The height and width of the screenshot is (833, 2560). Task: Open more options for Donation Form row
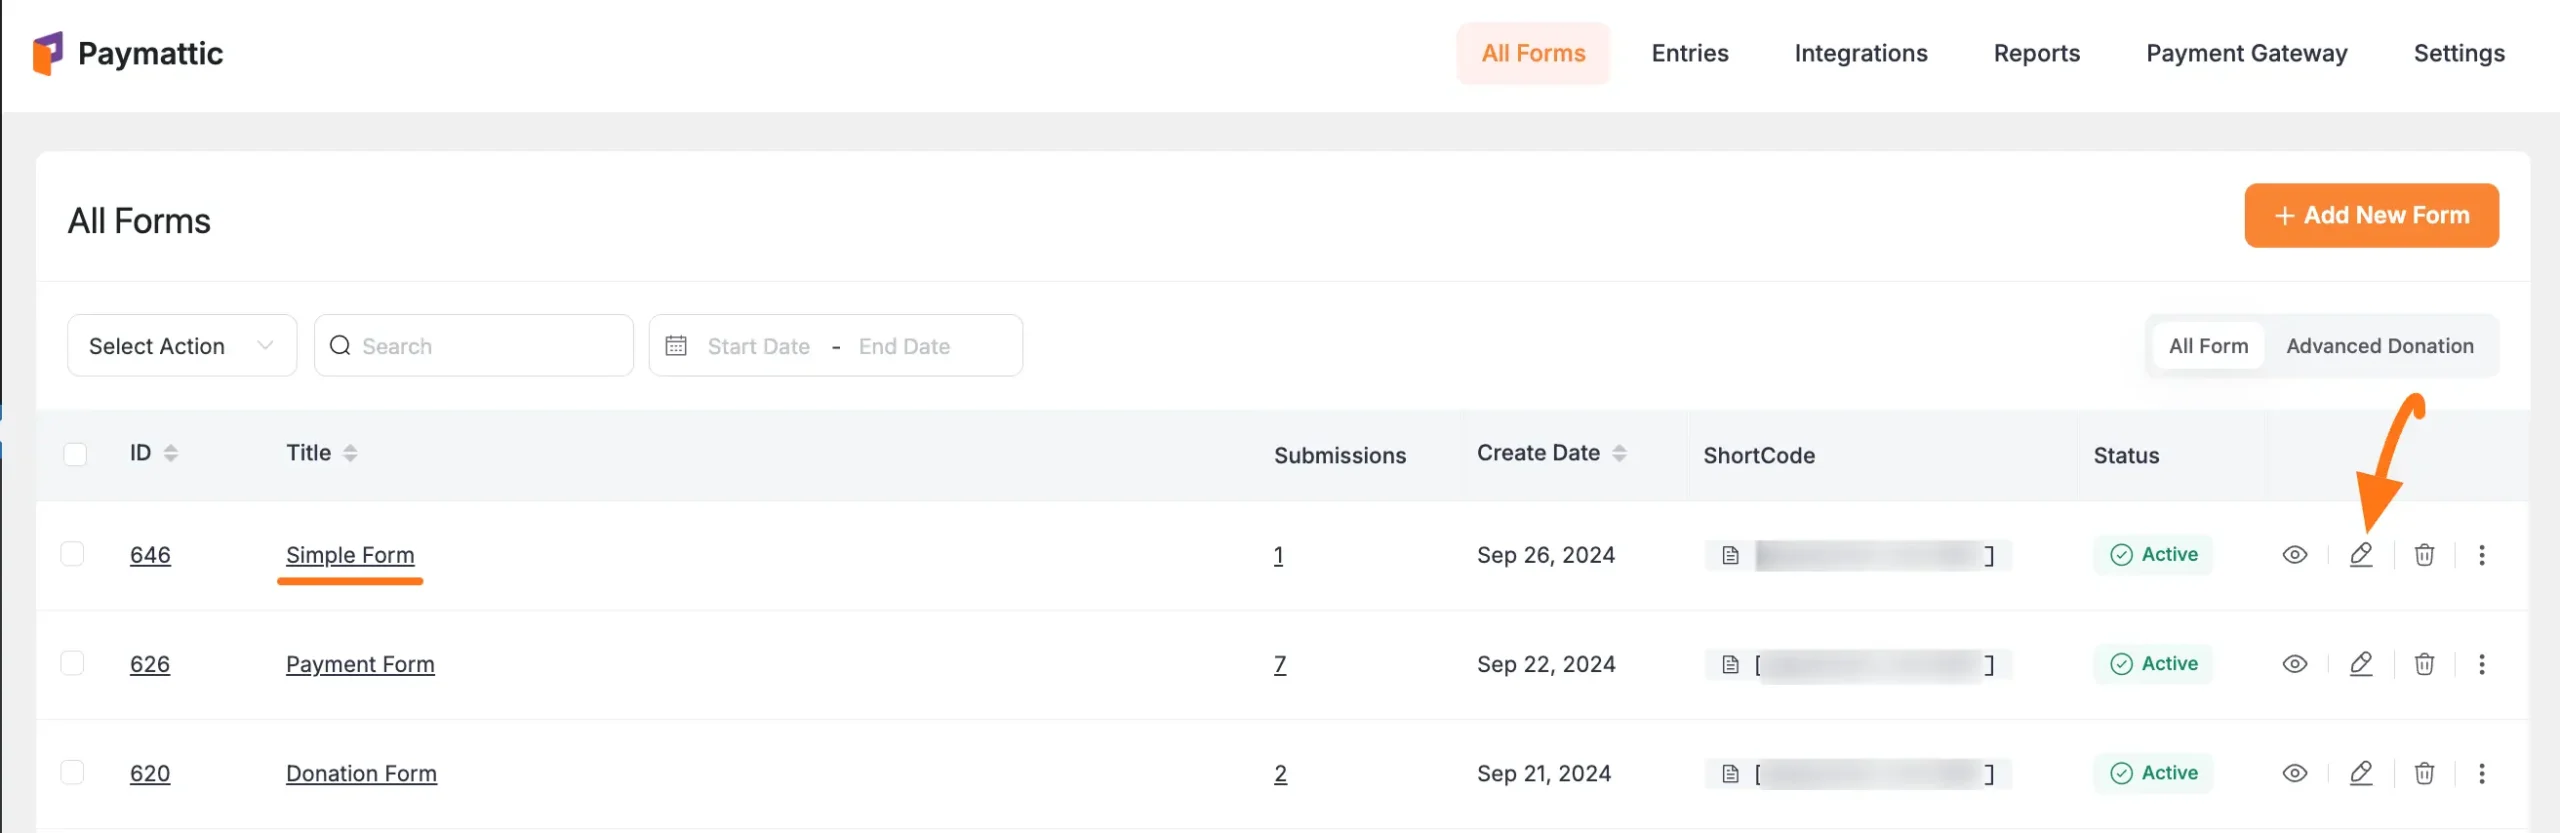click(2481, 773)
